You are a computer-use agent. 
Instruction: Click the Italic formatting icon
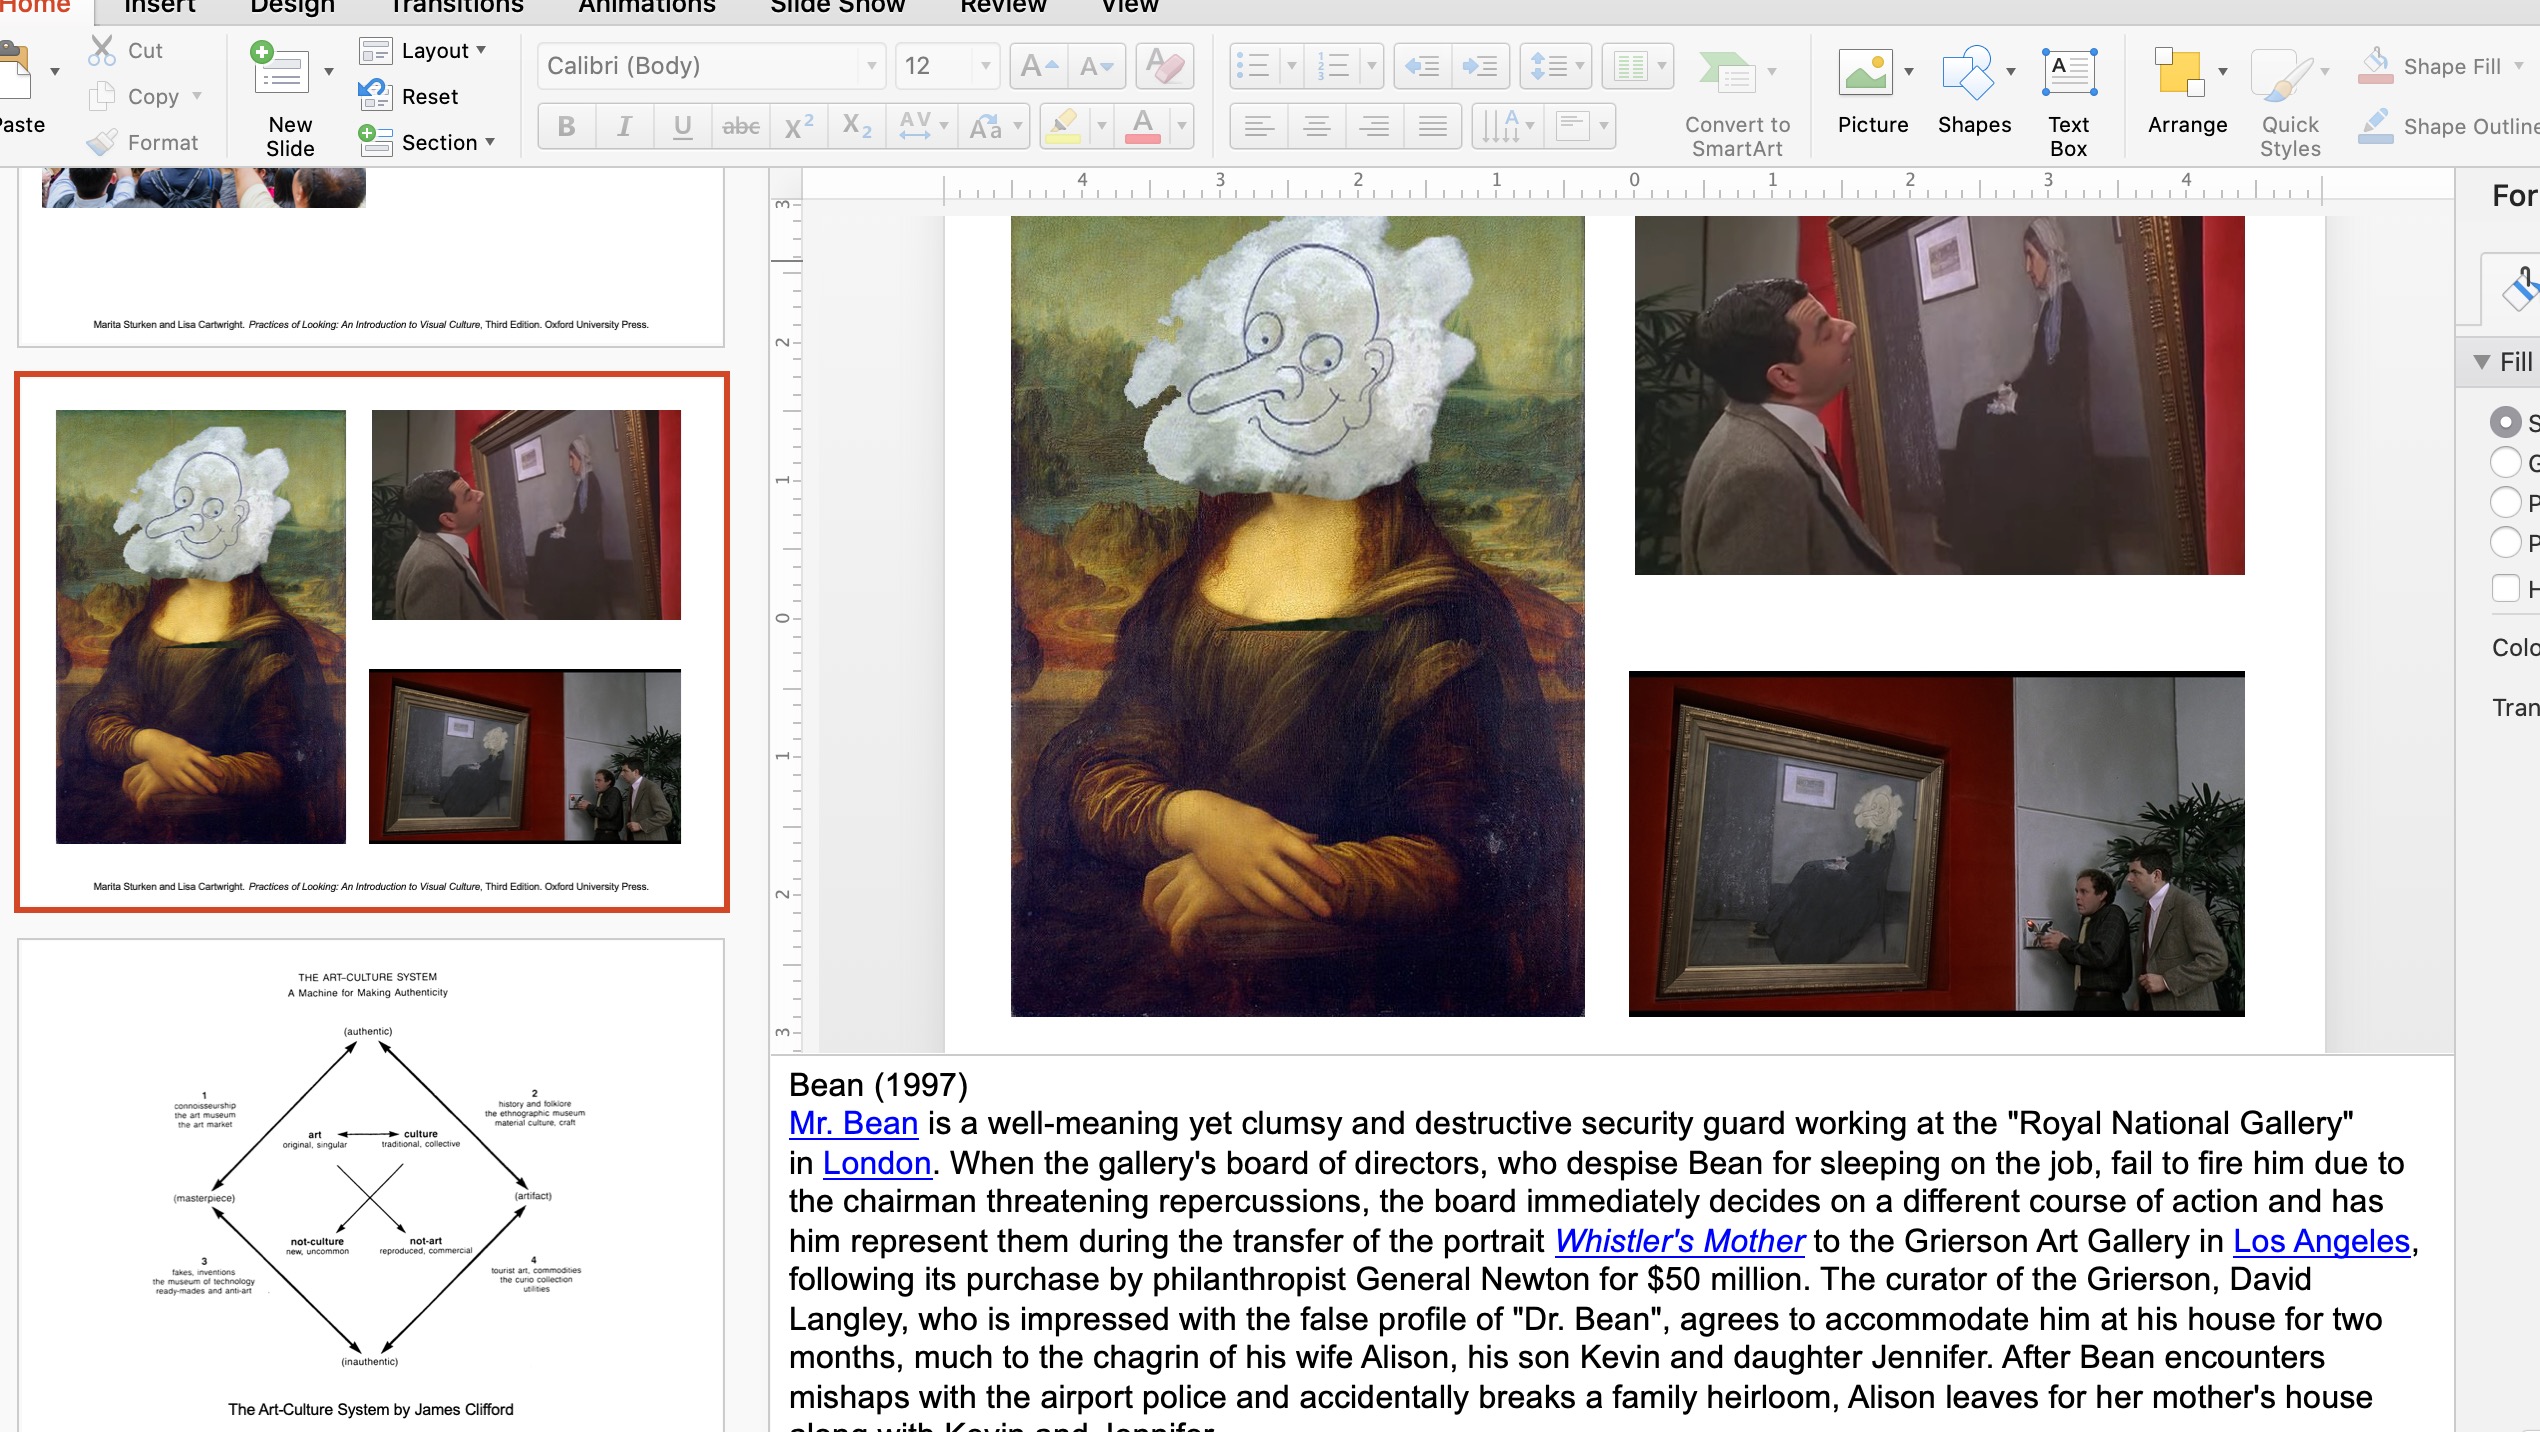click(624, 126)
